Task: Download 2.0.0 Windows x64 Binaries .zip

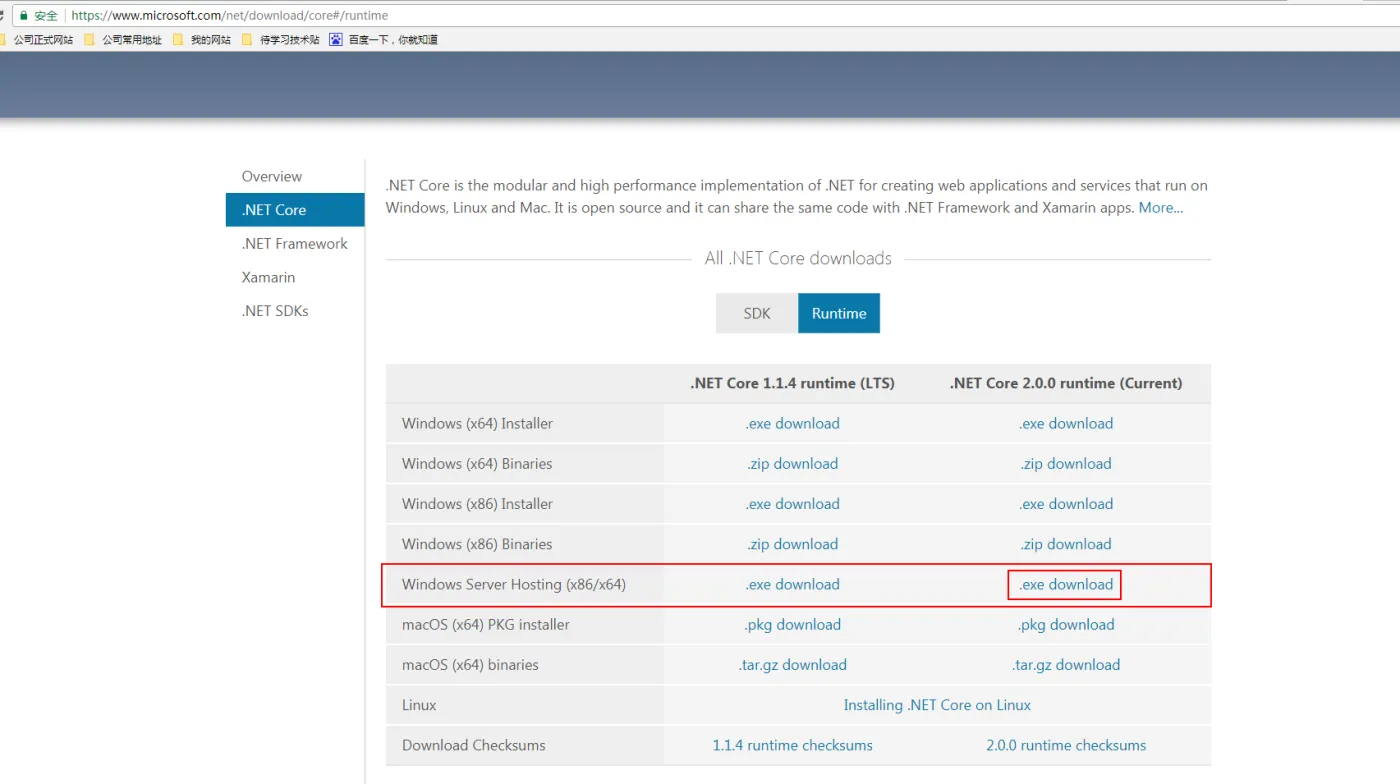Action: coord(1065,464)
